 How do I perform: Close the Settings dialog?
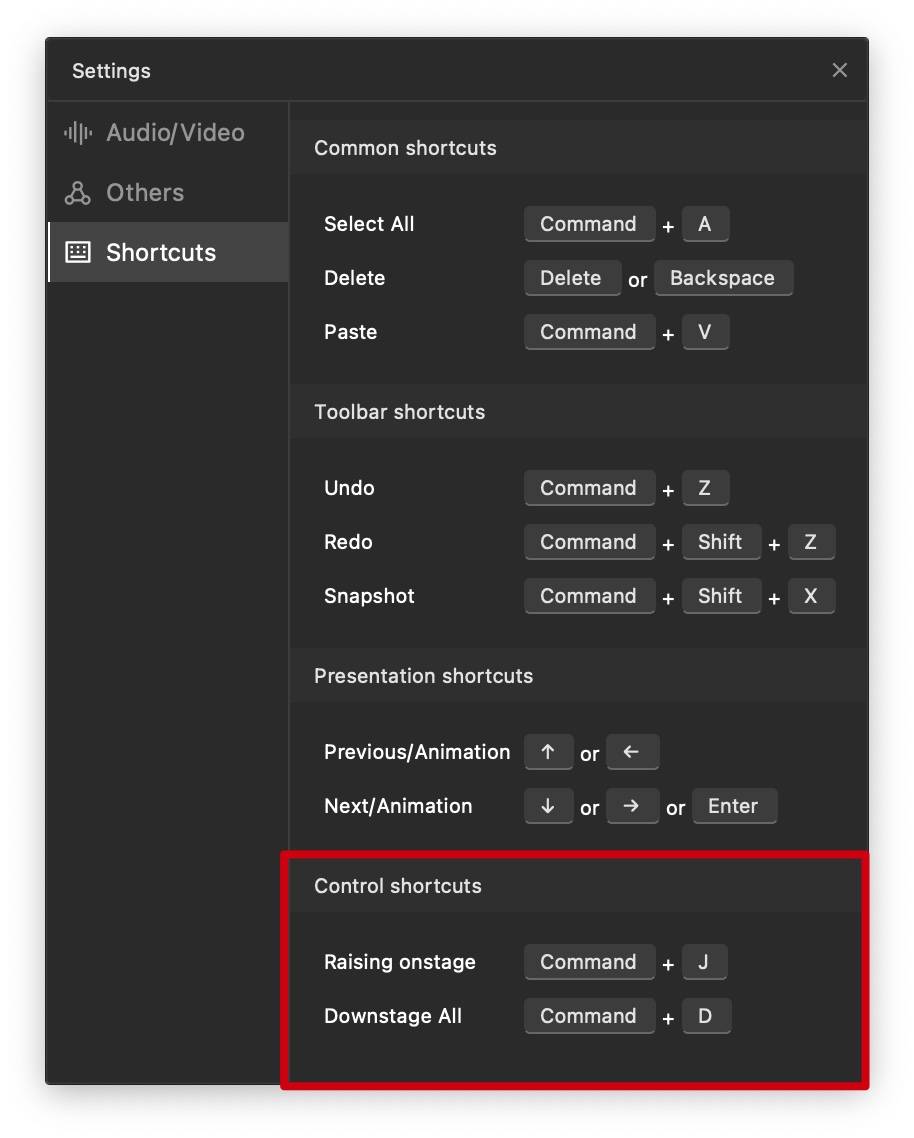click(x=840, y=70)
